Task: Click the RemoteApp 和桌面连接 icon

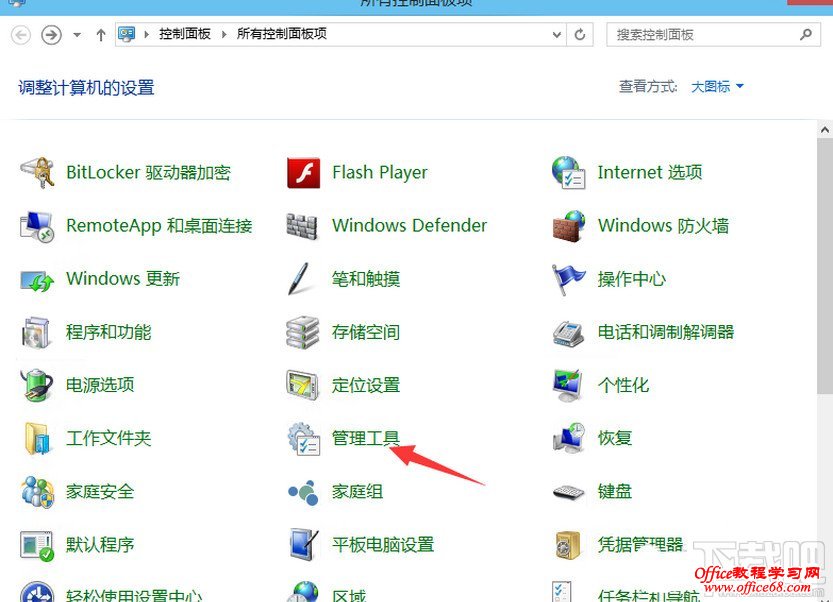Action: tap(37, 226)
